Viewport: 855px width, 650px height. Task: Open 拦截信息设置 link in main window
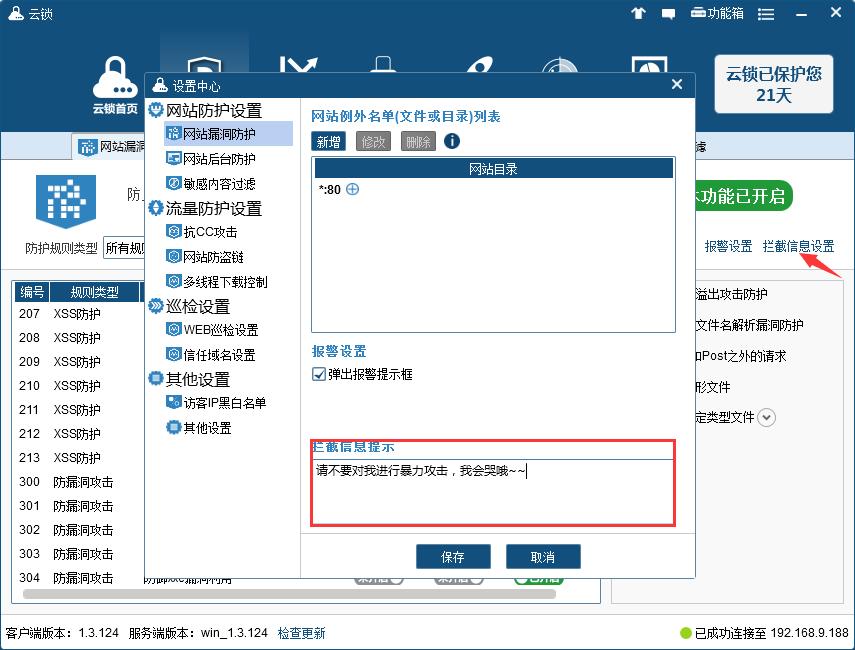pos(798,246)
